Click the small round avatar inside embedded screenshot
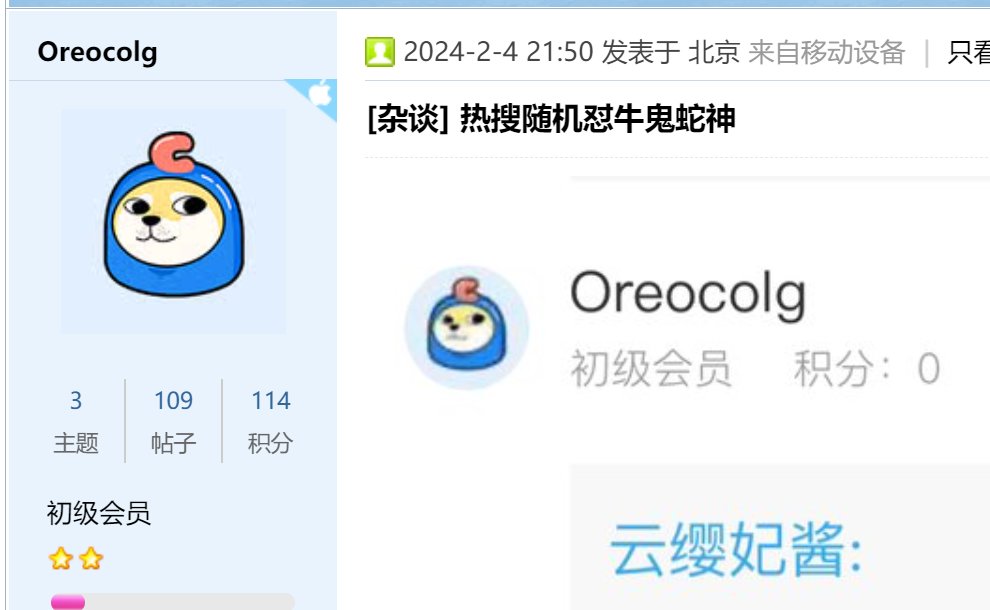The height and width of the screenshot is (610, 990). pos(467,328)
